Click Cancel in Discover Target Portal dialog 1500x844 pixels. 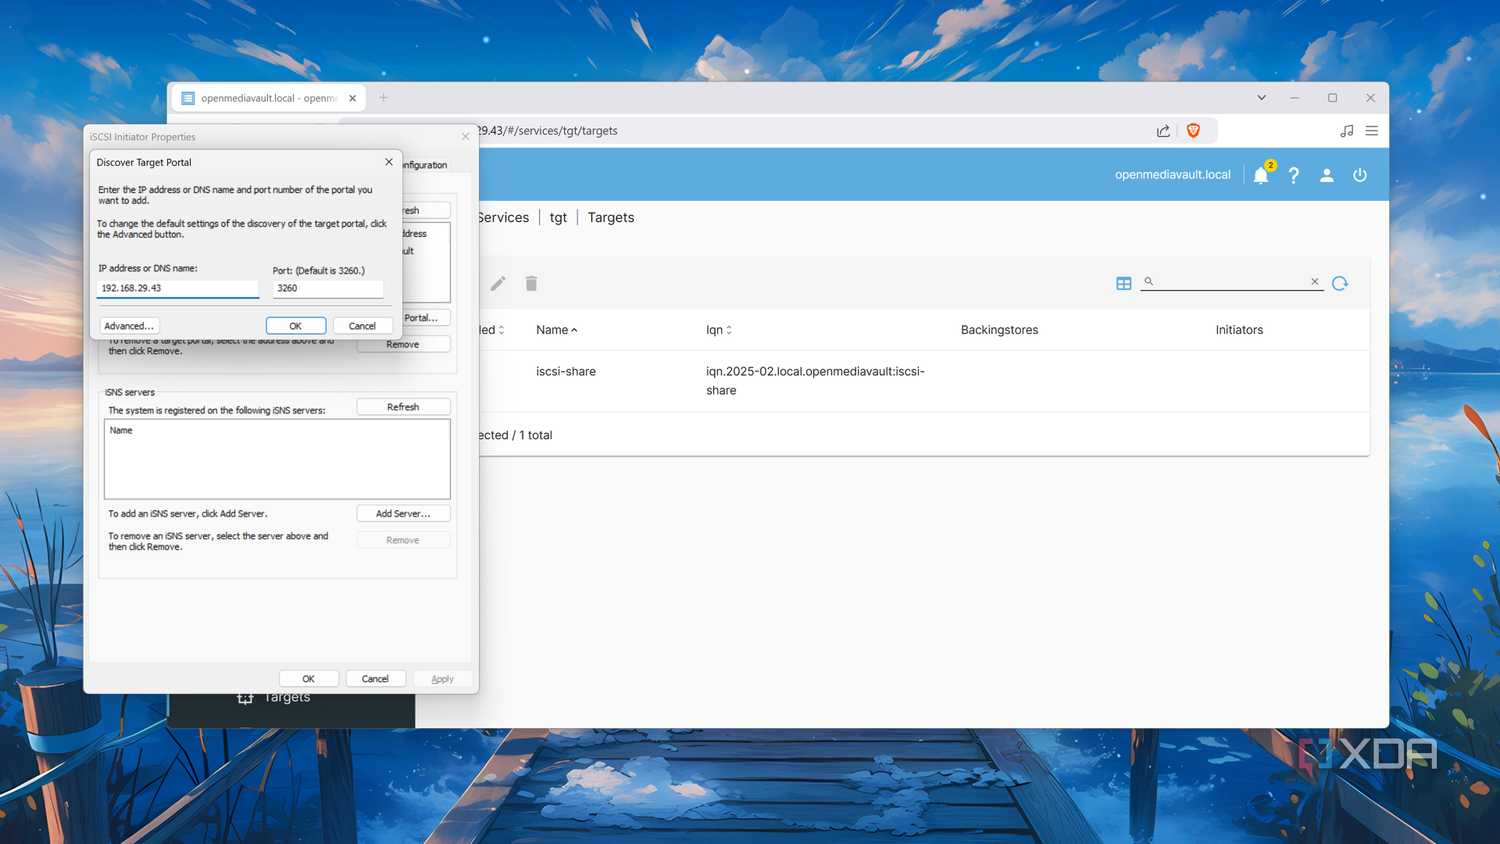(362, 326)
